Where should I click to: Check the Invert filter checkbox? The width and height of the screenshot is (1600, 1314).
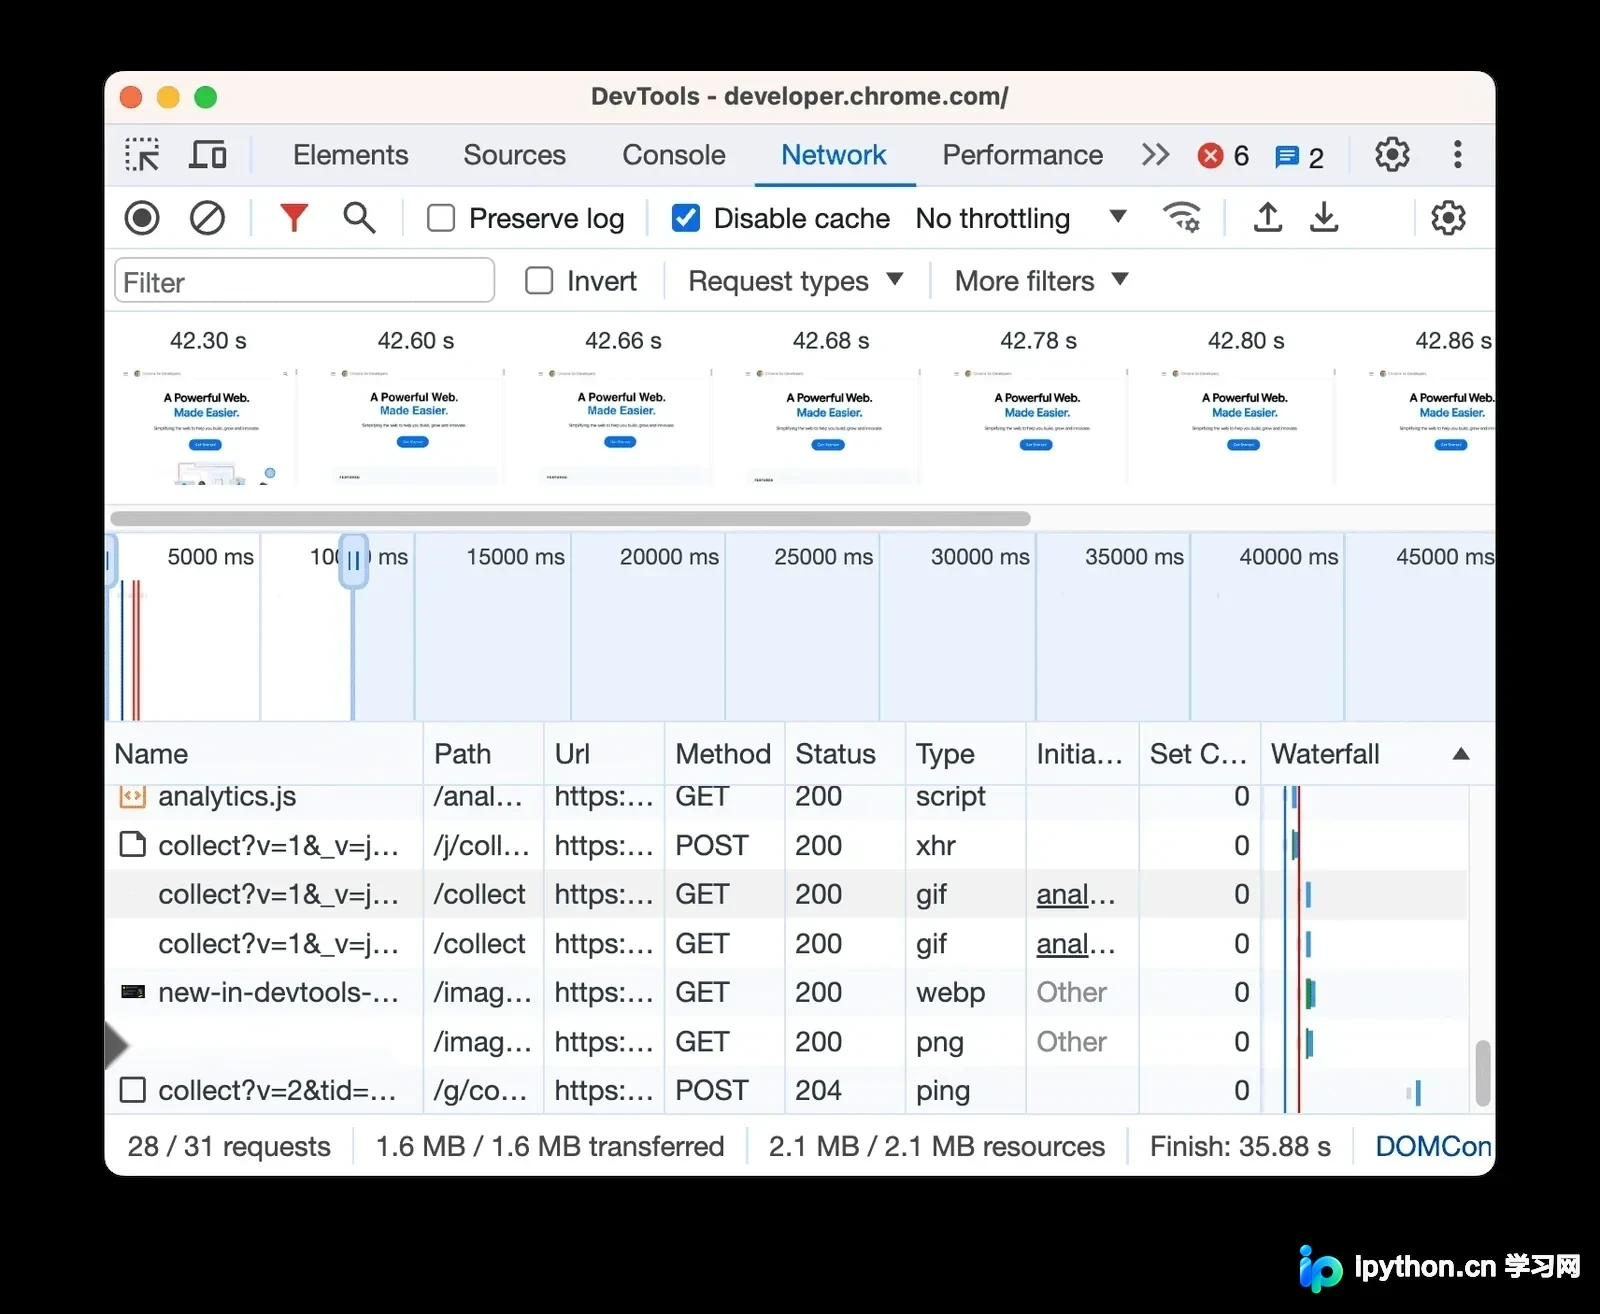[x=539, y=281]
